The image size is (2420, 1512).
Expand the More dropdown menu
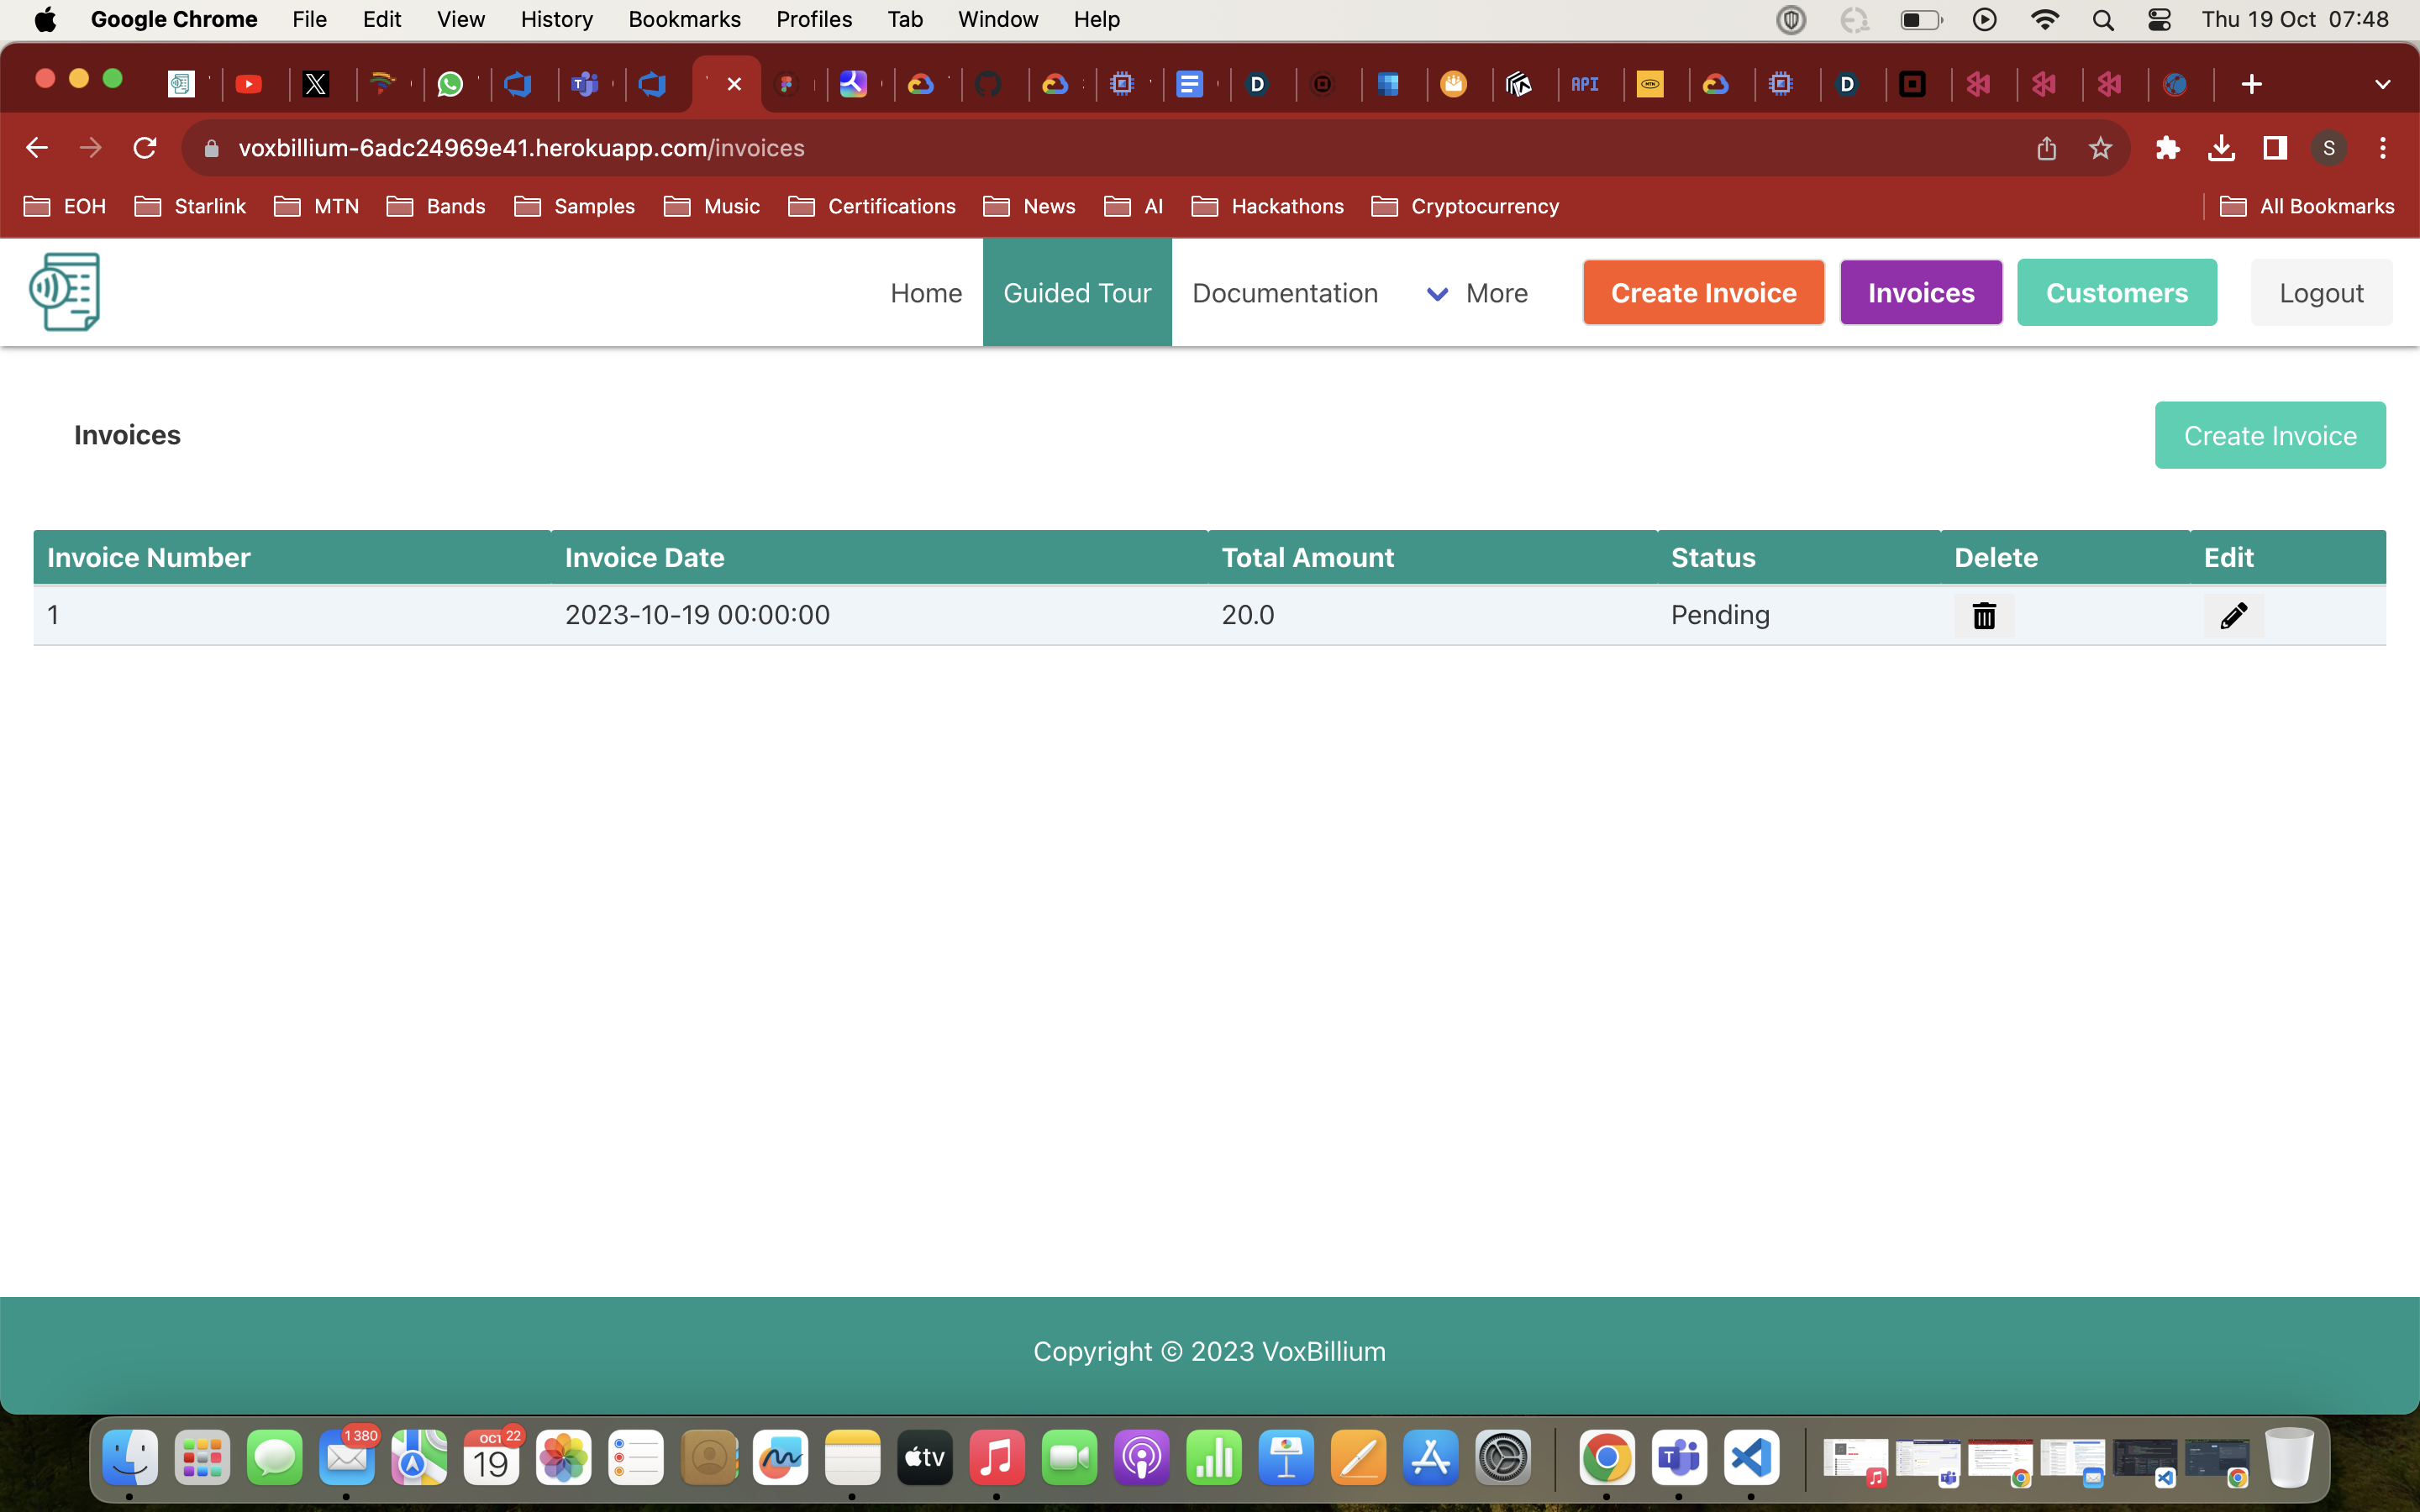[1477, 293]
